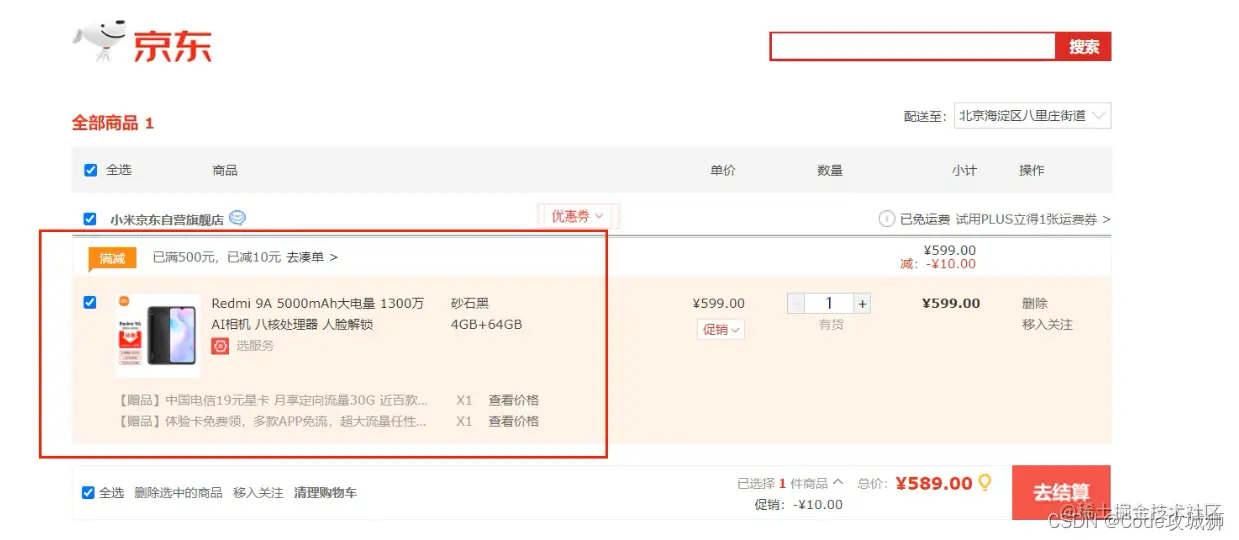Image resolution: width=1239 pixels, height=540 pixels.
Task: Expand the 已选择1件商品 list arrow
Action: [x=838, y=483]
